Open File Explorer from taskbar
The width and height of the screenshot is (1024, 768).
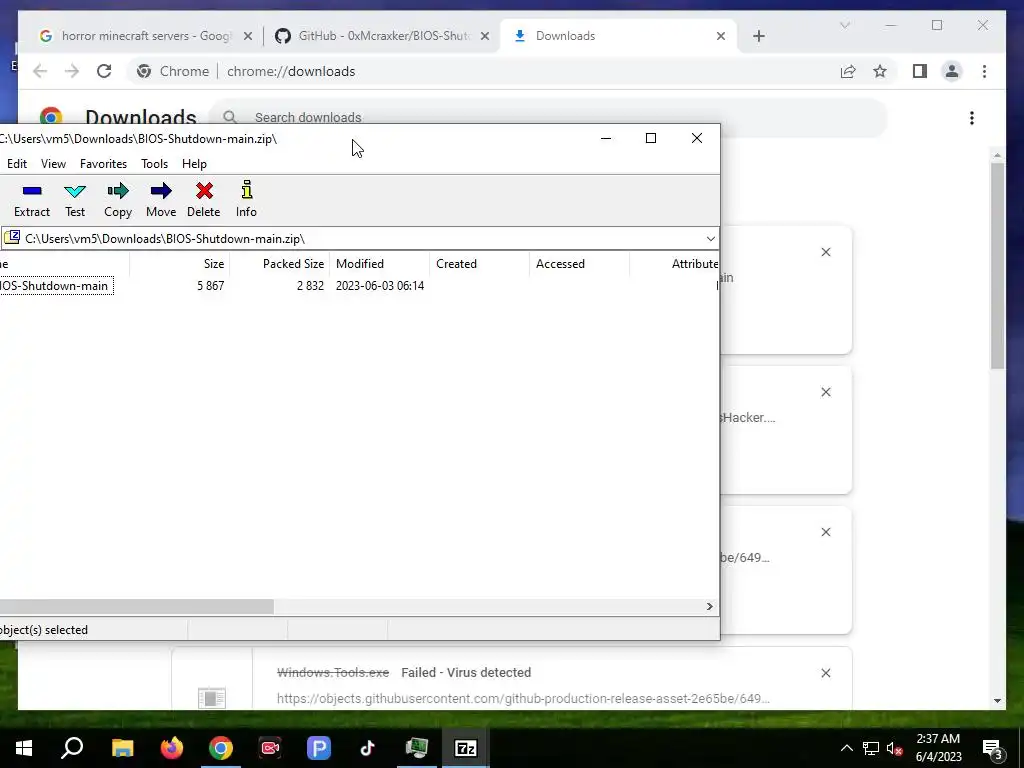[122, 748]
